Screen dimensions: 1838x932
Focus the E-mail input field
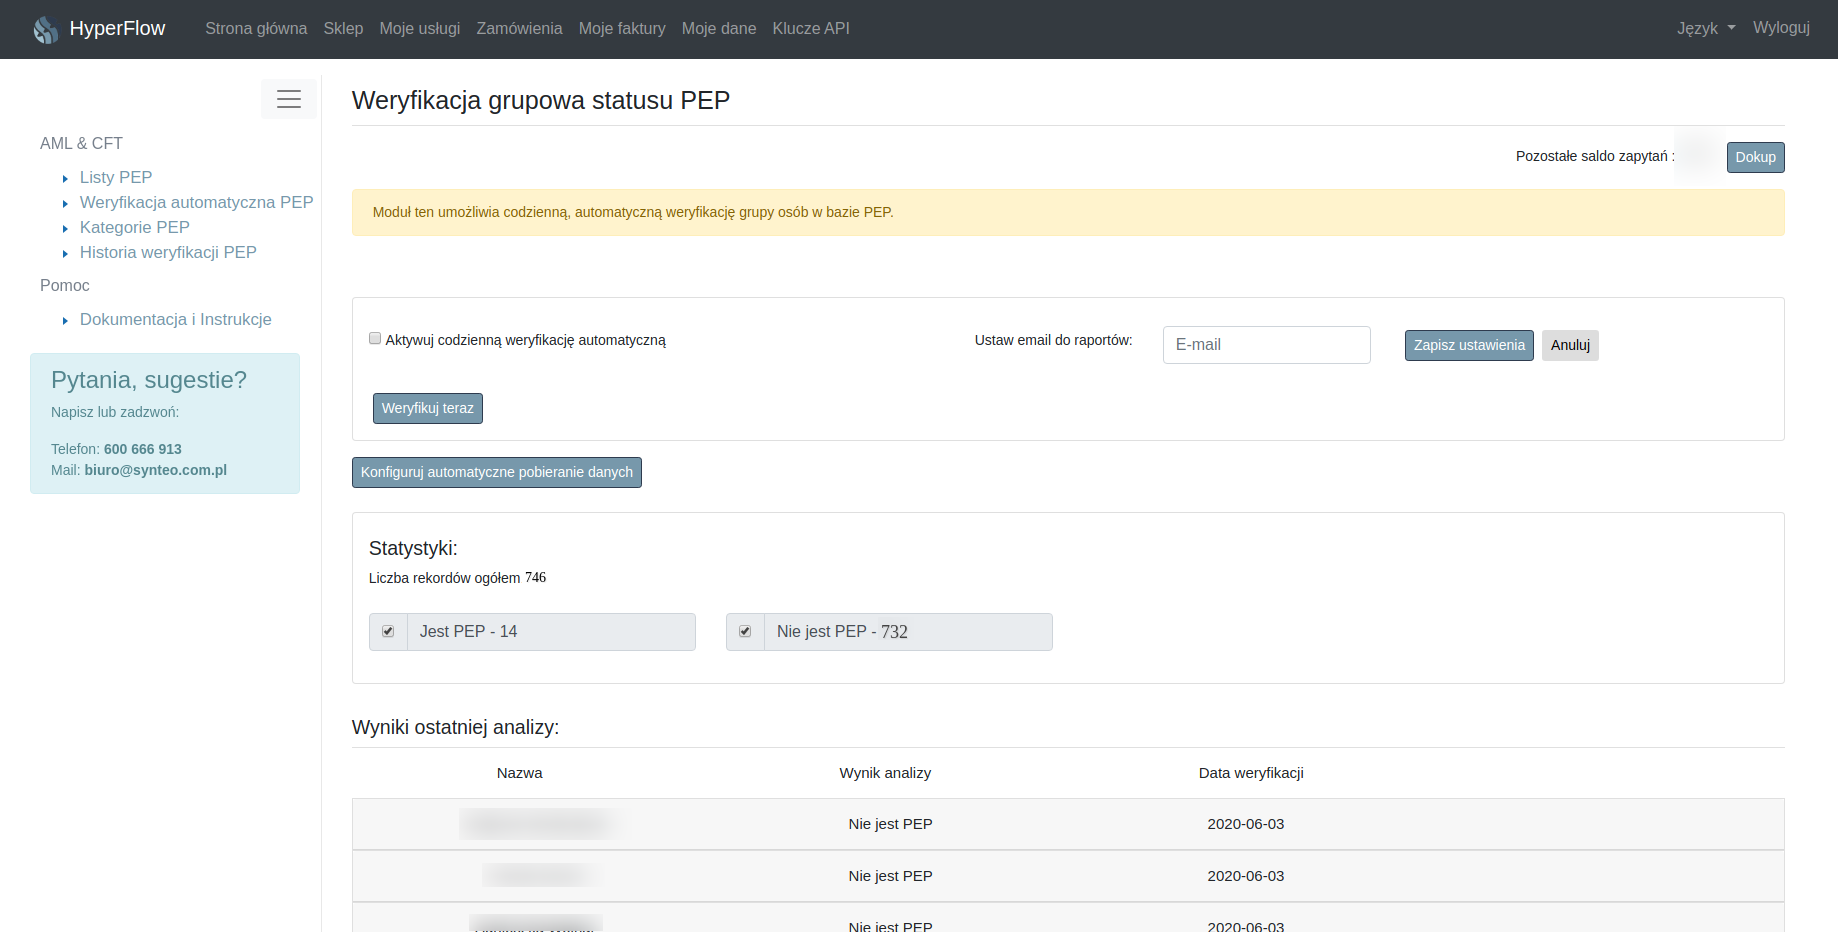(x=1266, y=345)
